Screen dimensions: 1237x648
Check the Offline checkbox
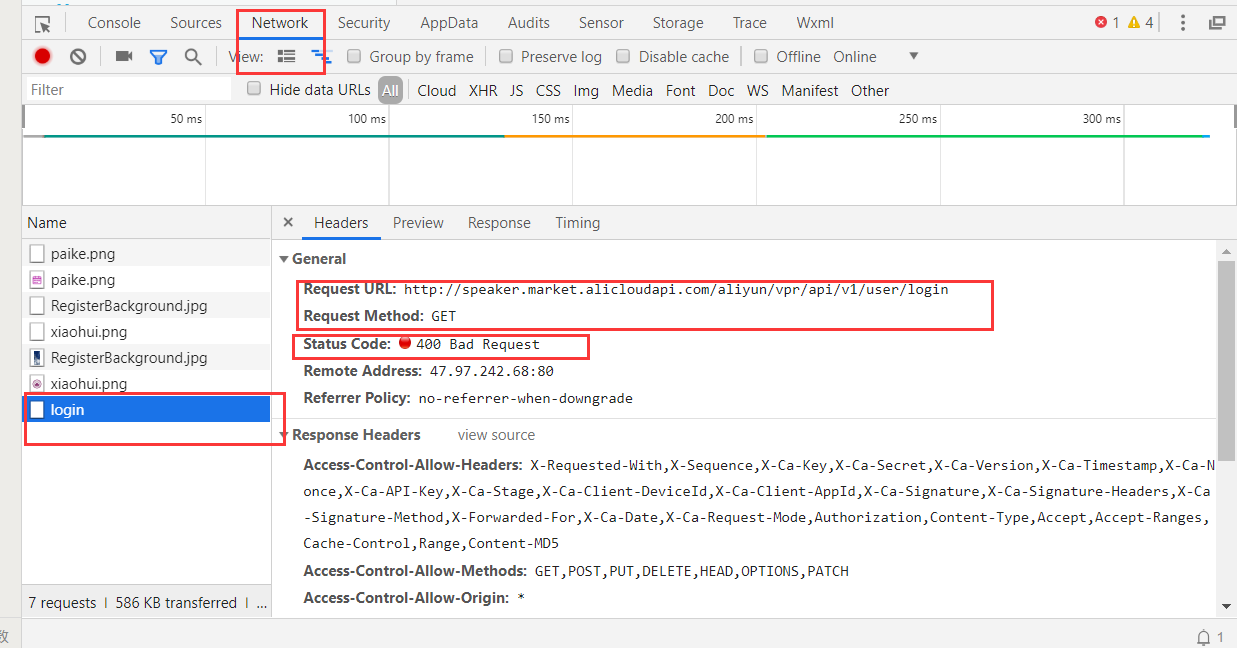point(761,56)
